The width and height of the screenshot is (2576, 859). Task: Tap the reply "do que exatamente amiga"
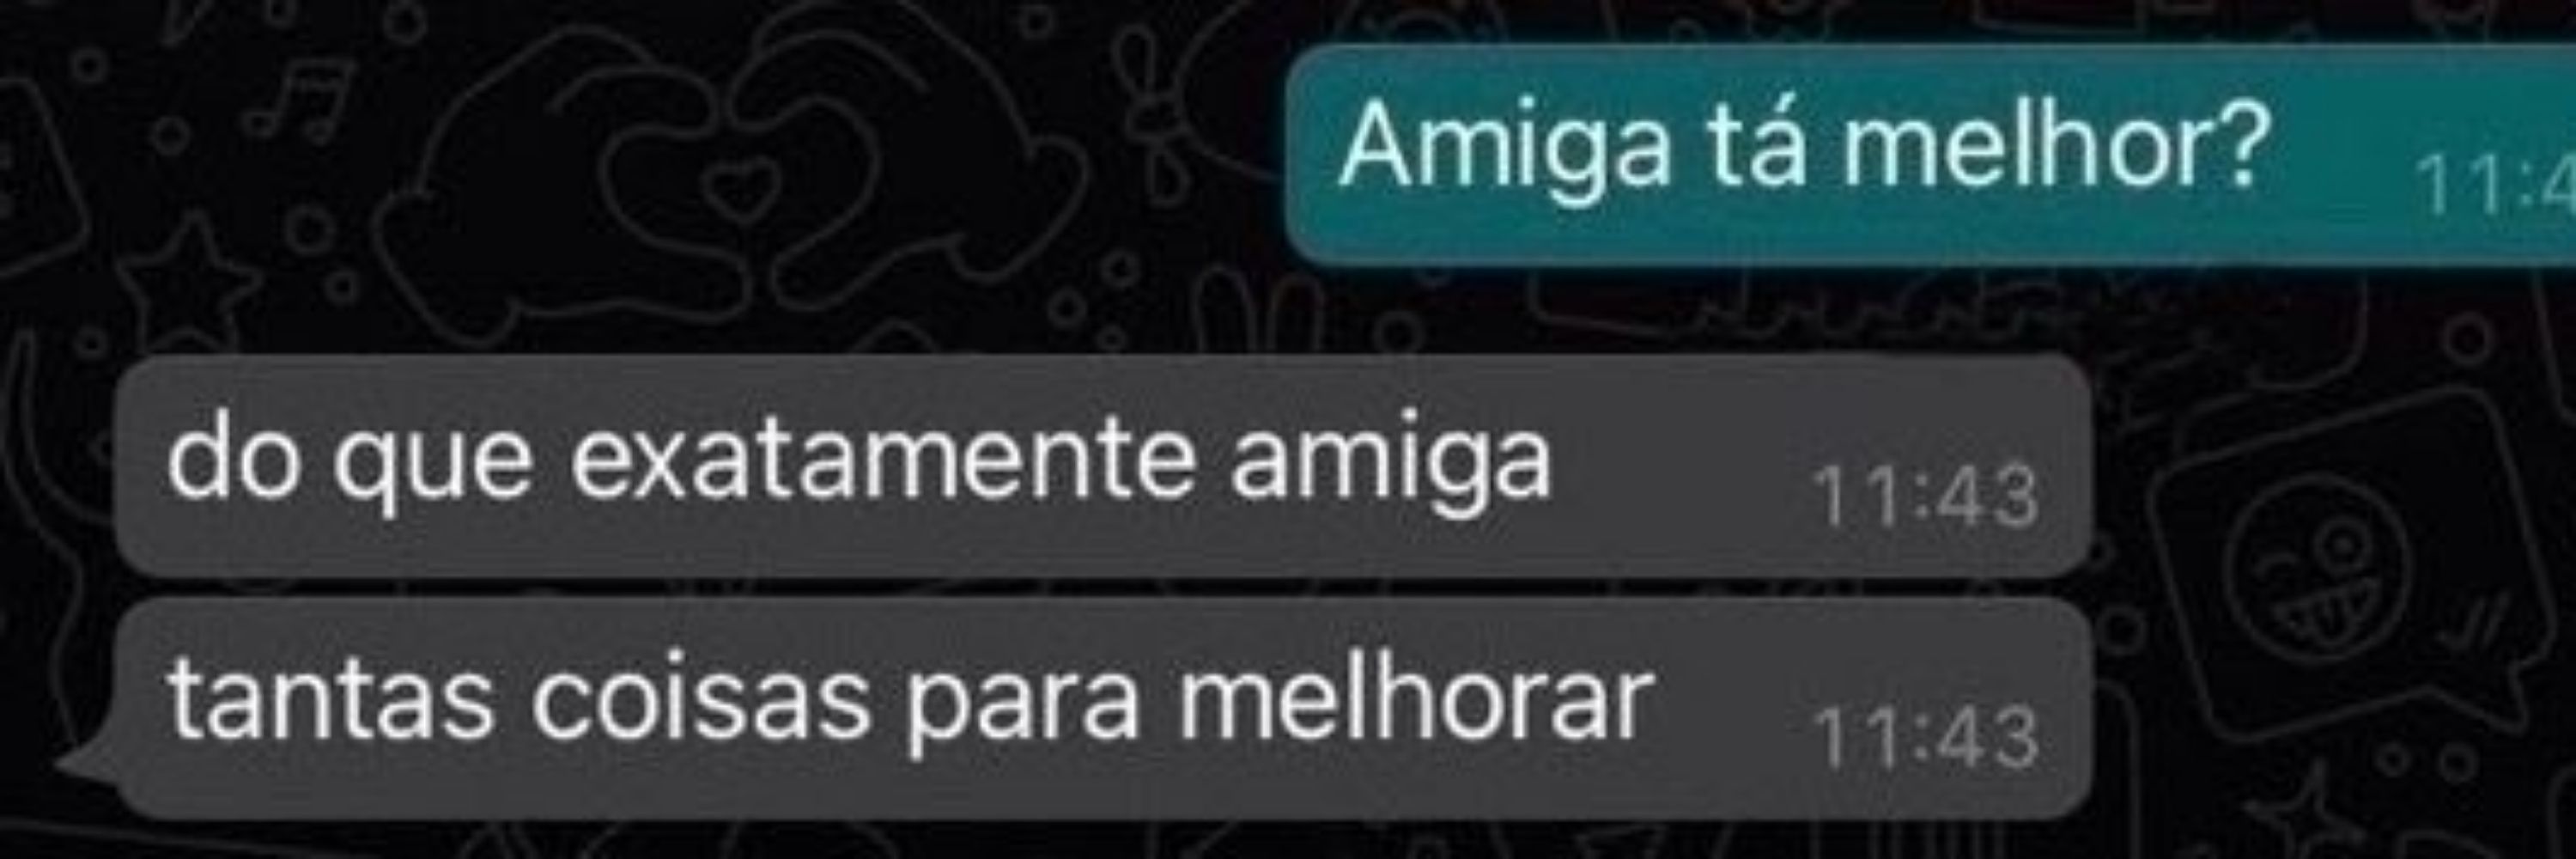pos(1104,466)
